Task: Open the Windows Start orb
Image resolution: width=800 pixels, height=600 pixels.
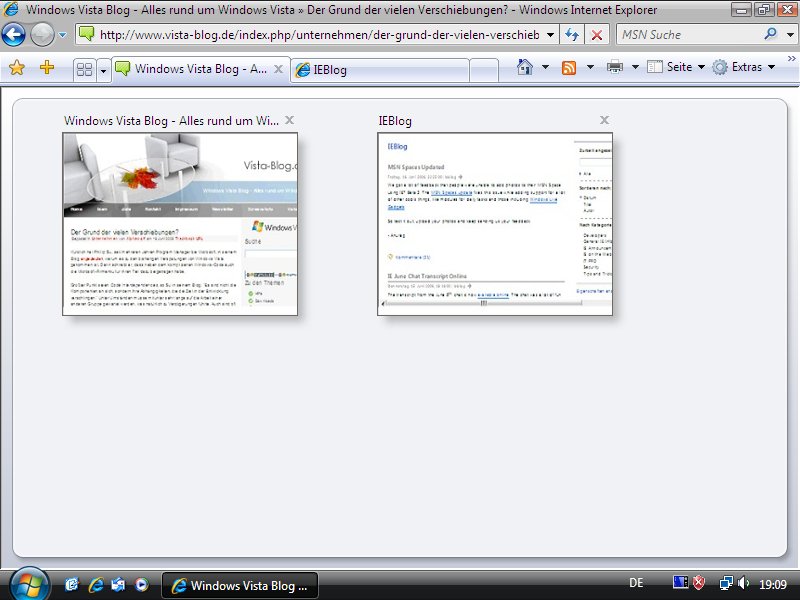Action: [27, 583]
